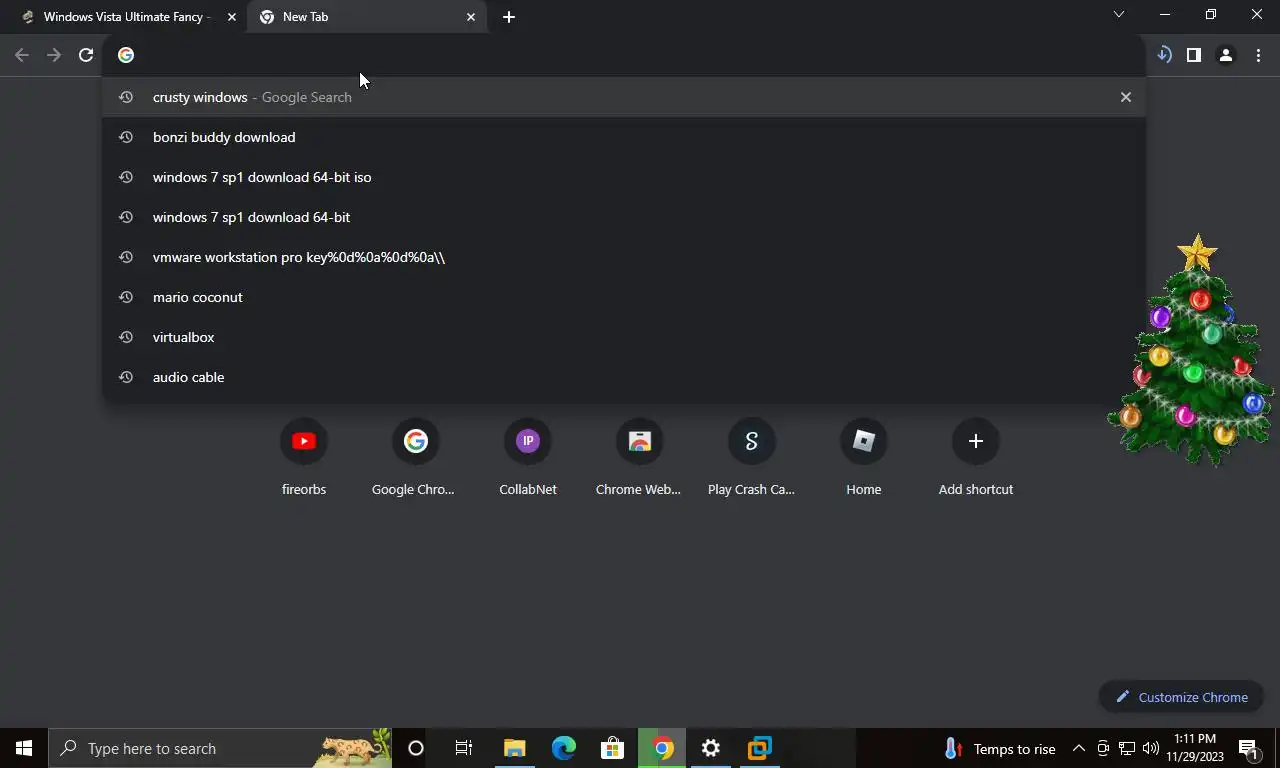Open the Google Chrome shortcut tile
The height and width of the screenshot is (768, 1280).
(x=415, y=458)
